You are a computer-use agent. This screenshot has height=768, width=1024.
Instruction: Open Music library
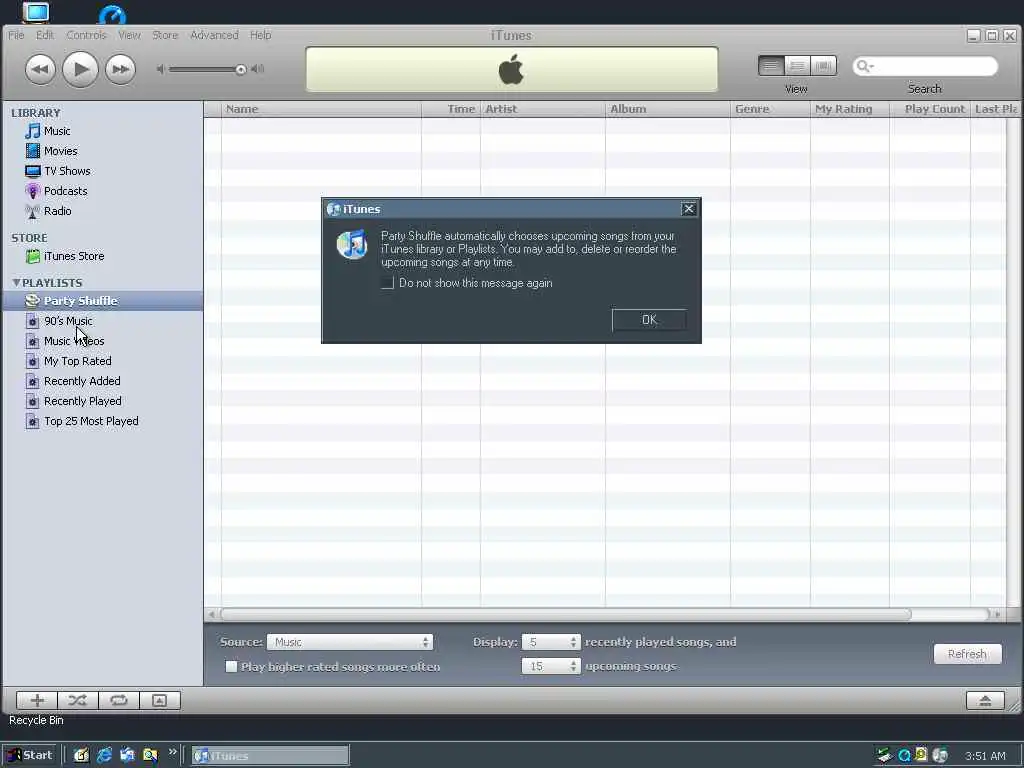57,131
